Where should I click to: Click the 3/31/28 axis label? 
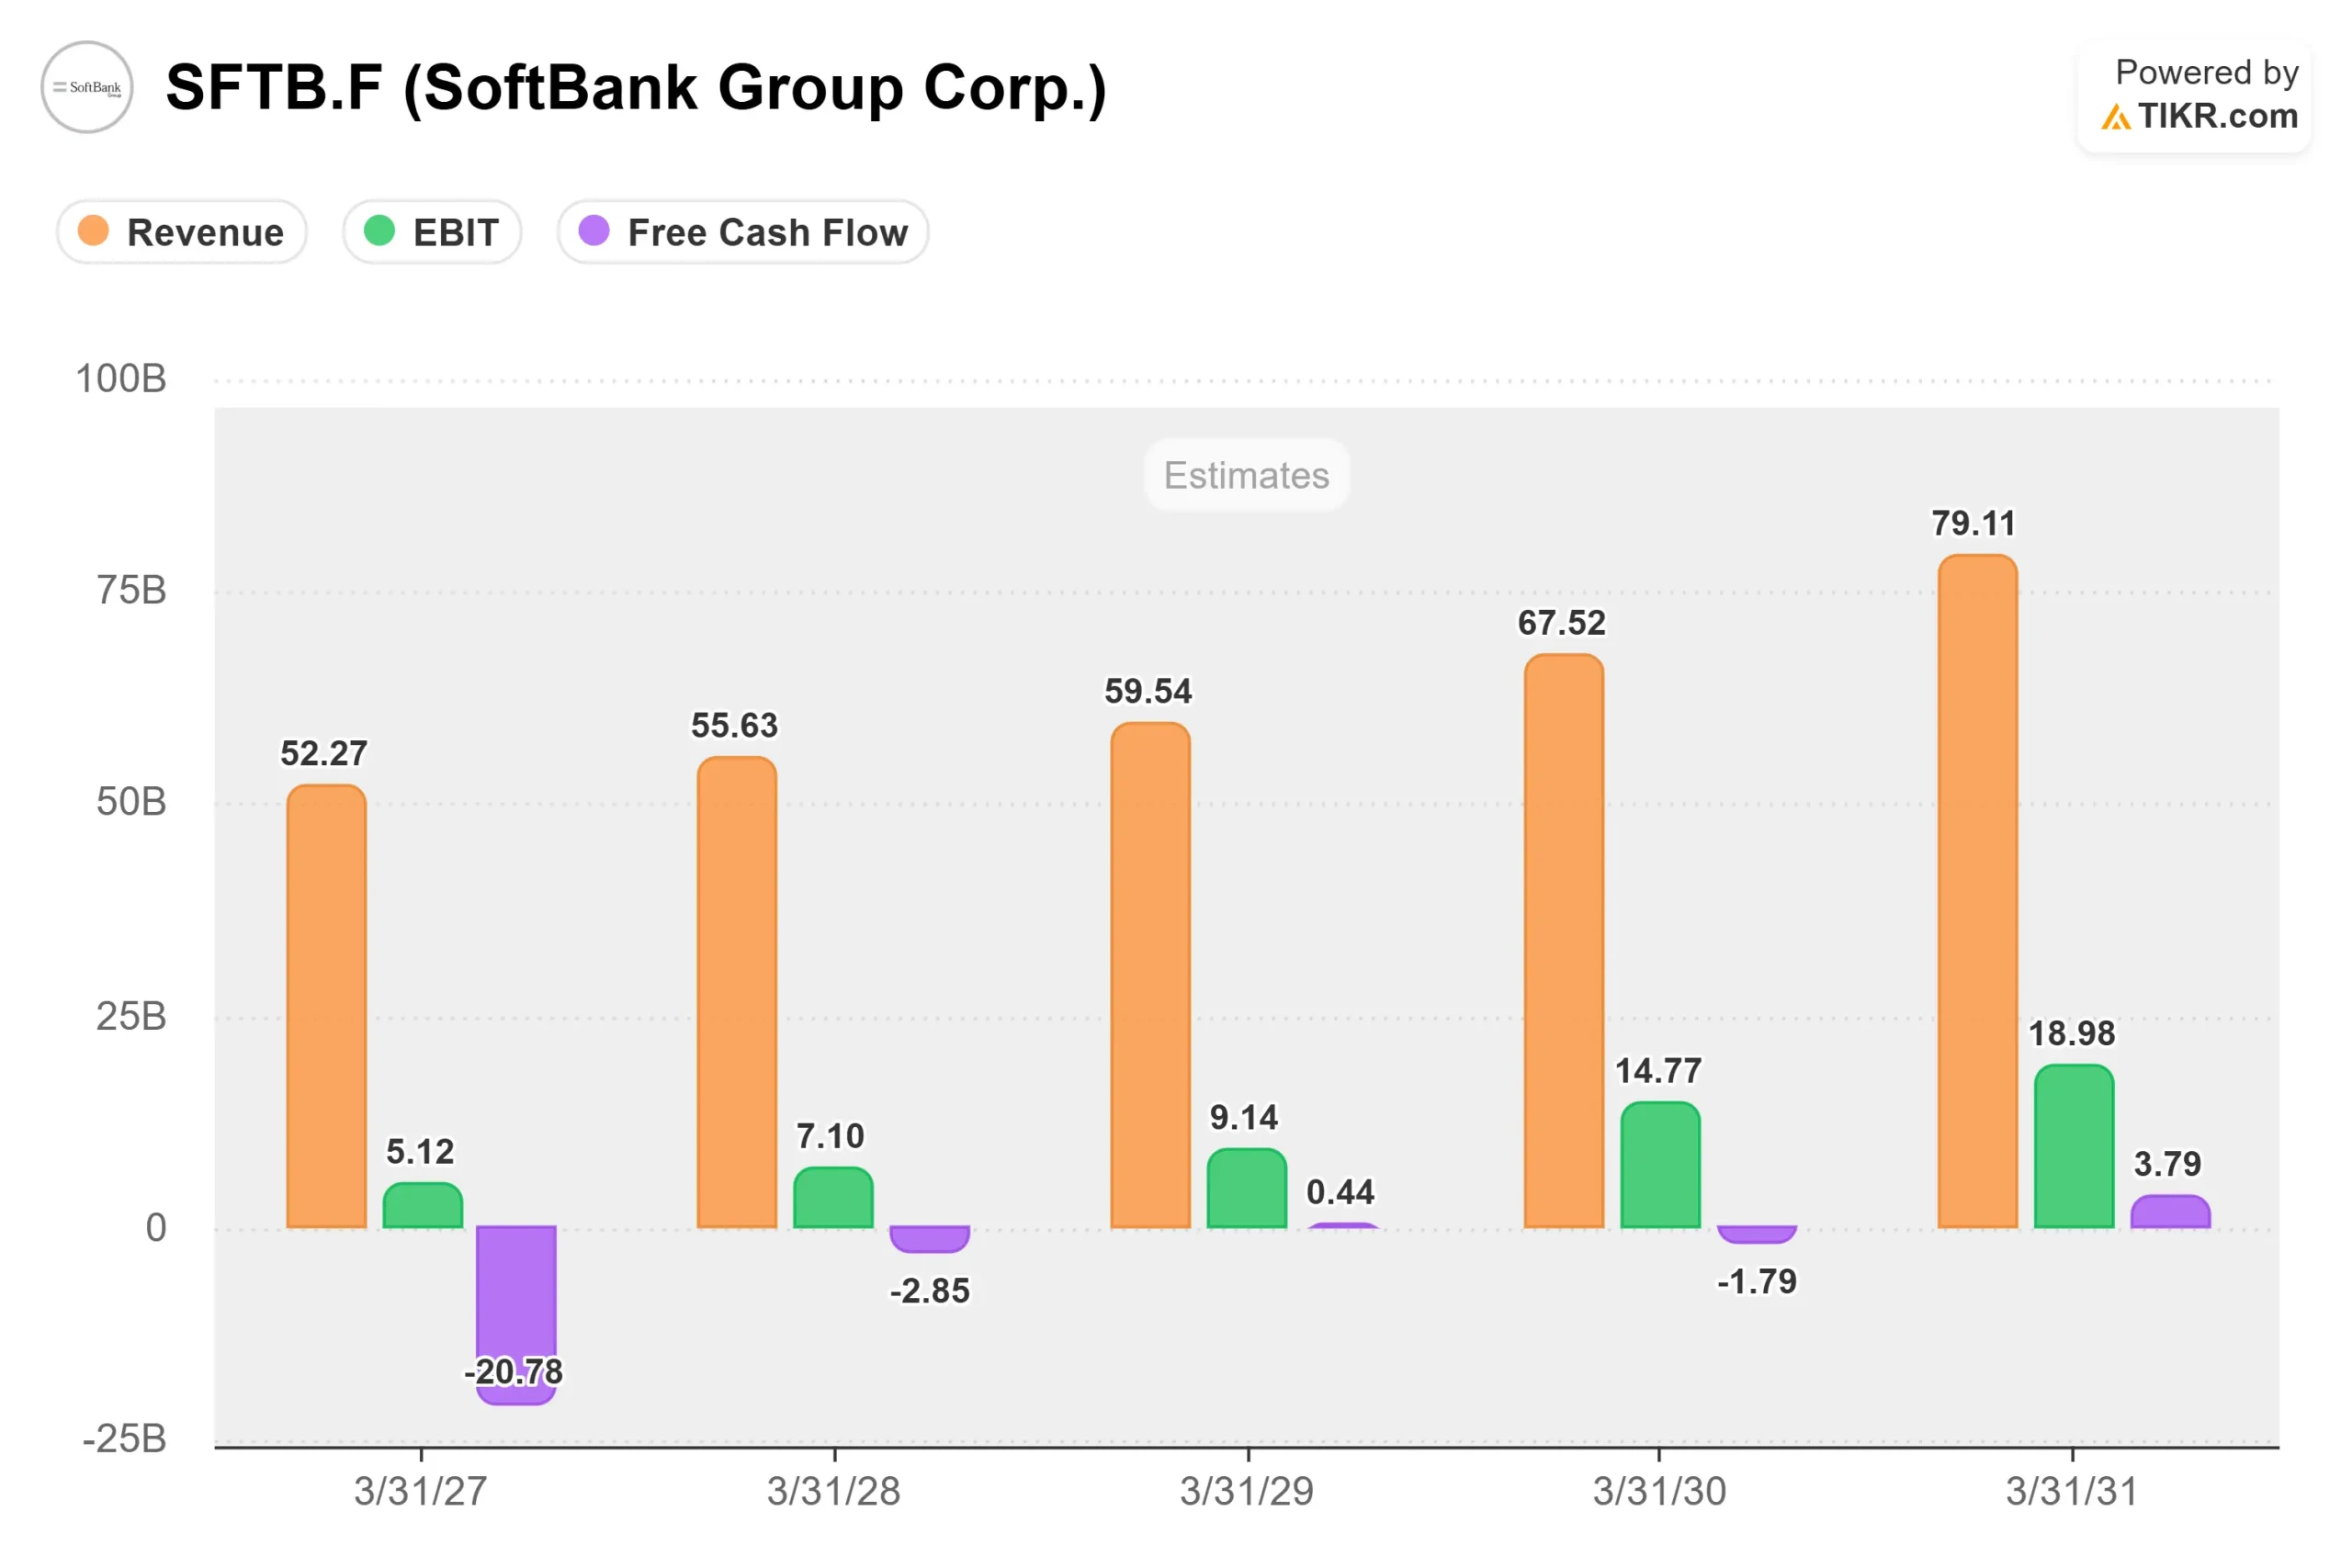tap(834, 1491)
